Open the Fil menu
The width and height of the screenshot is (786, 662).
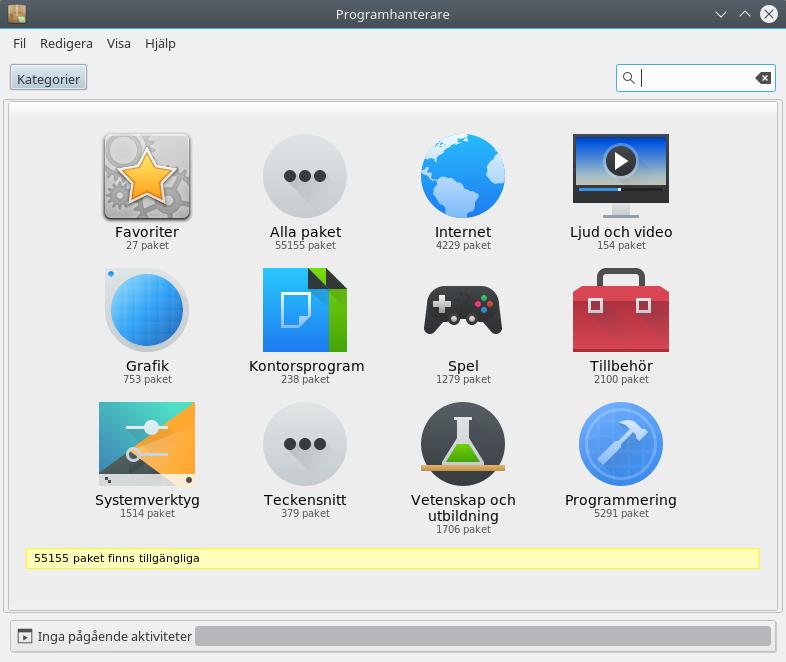coord(20,44)
